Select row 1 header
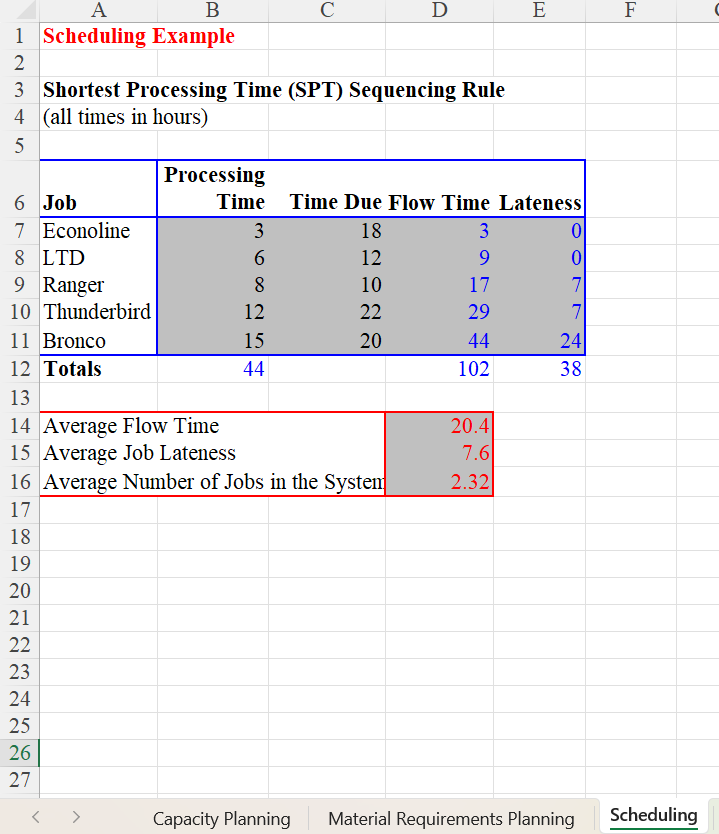This screenshot has width=719, height=834. 20,36
